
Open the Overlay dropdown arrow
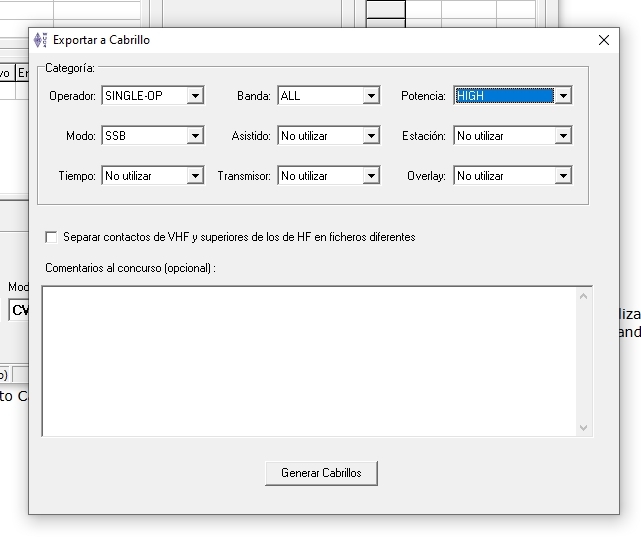coord(563,176)
